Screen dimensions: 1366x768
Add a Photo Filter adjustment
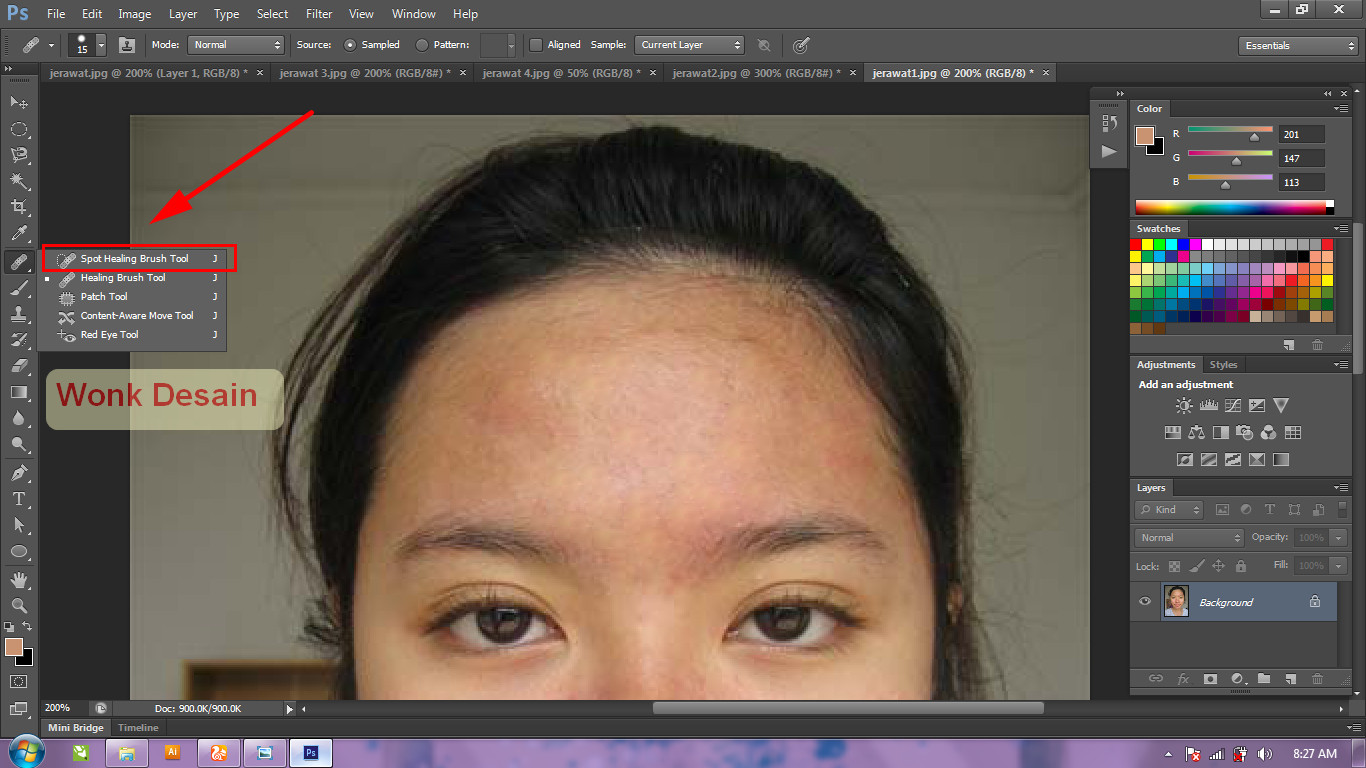click(1245, 433)
